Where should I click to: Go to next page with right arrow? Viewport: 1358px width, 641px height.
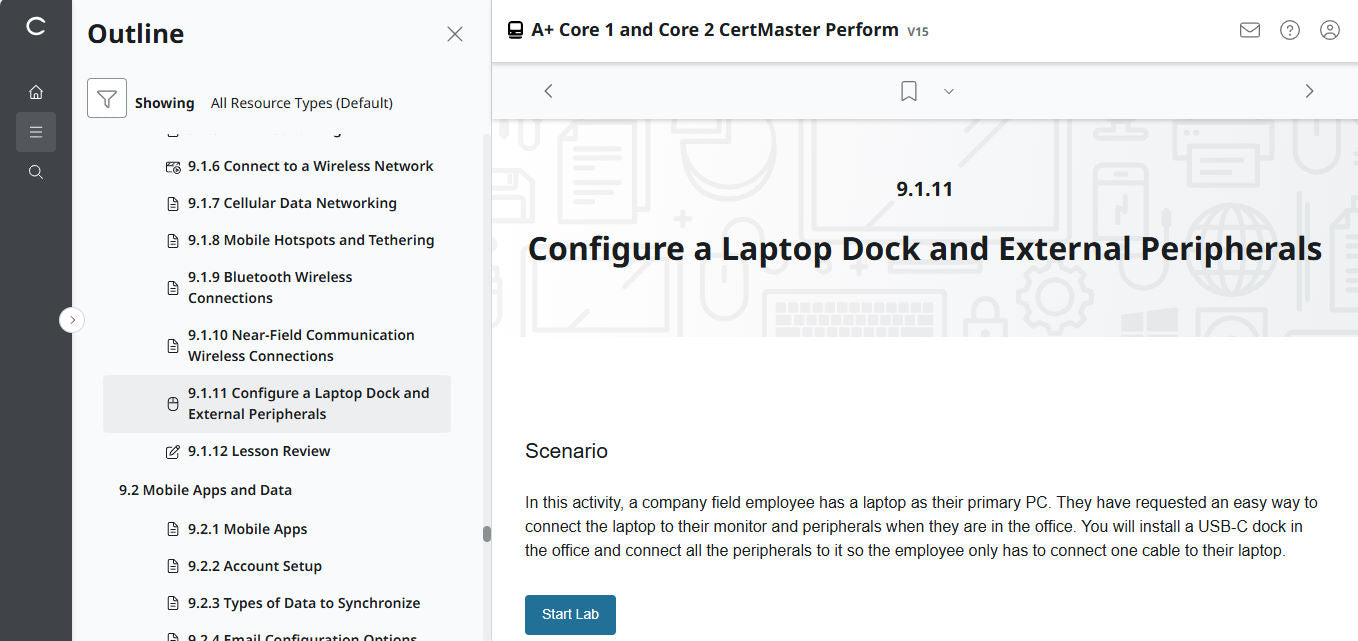pyautogui.click(x=1309, y=90)
